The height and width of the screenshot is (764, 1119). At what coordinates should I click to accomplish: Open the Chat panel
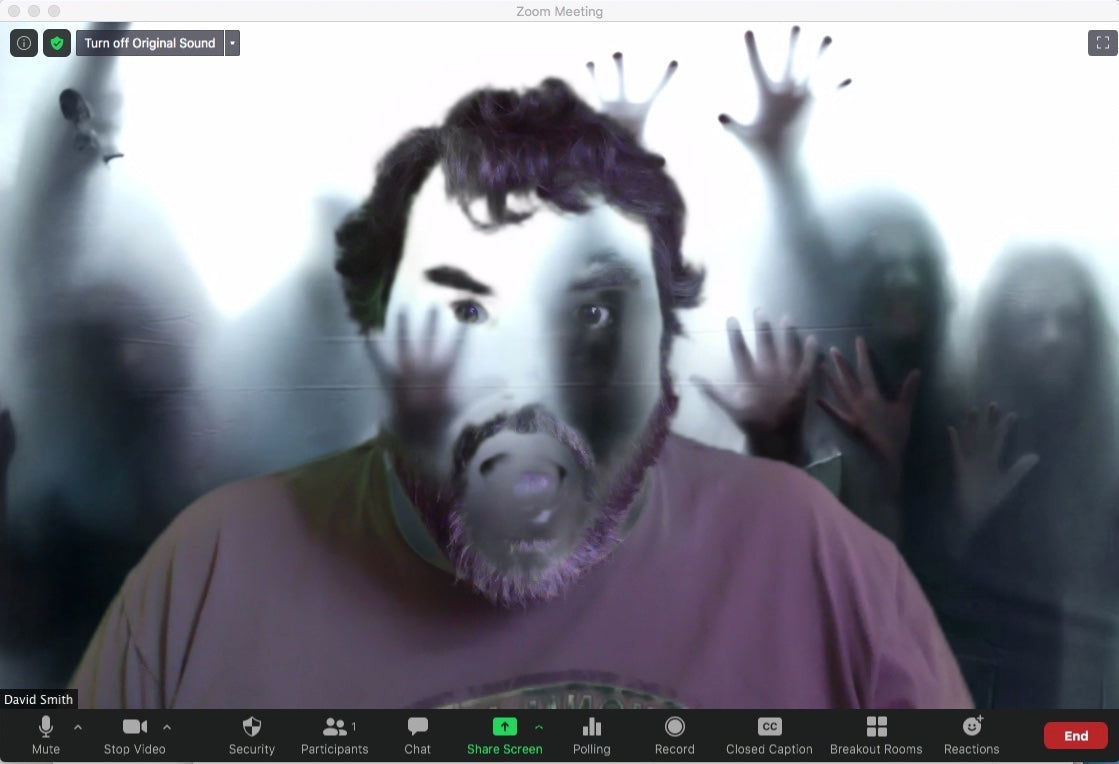click(x=418, y=736)
